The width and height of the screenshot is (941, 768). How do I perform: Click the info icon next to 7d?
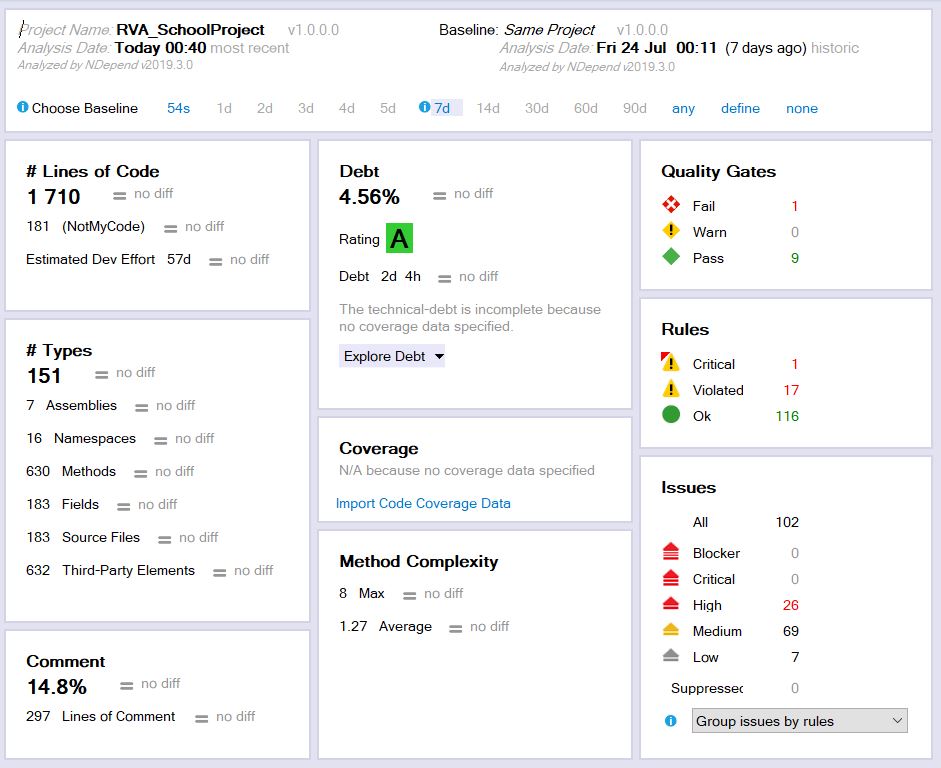(x=422, y=108)
